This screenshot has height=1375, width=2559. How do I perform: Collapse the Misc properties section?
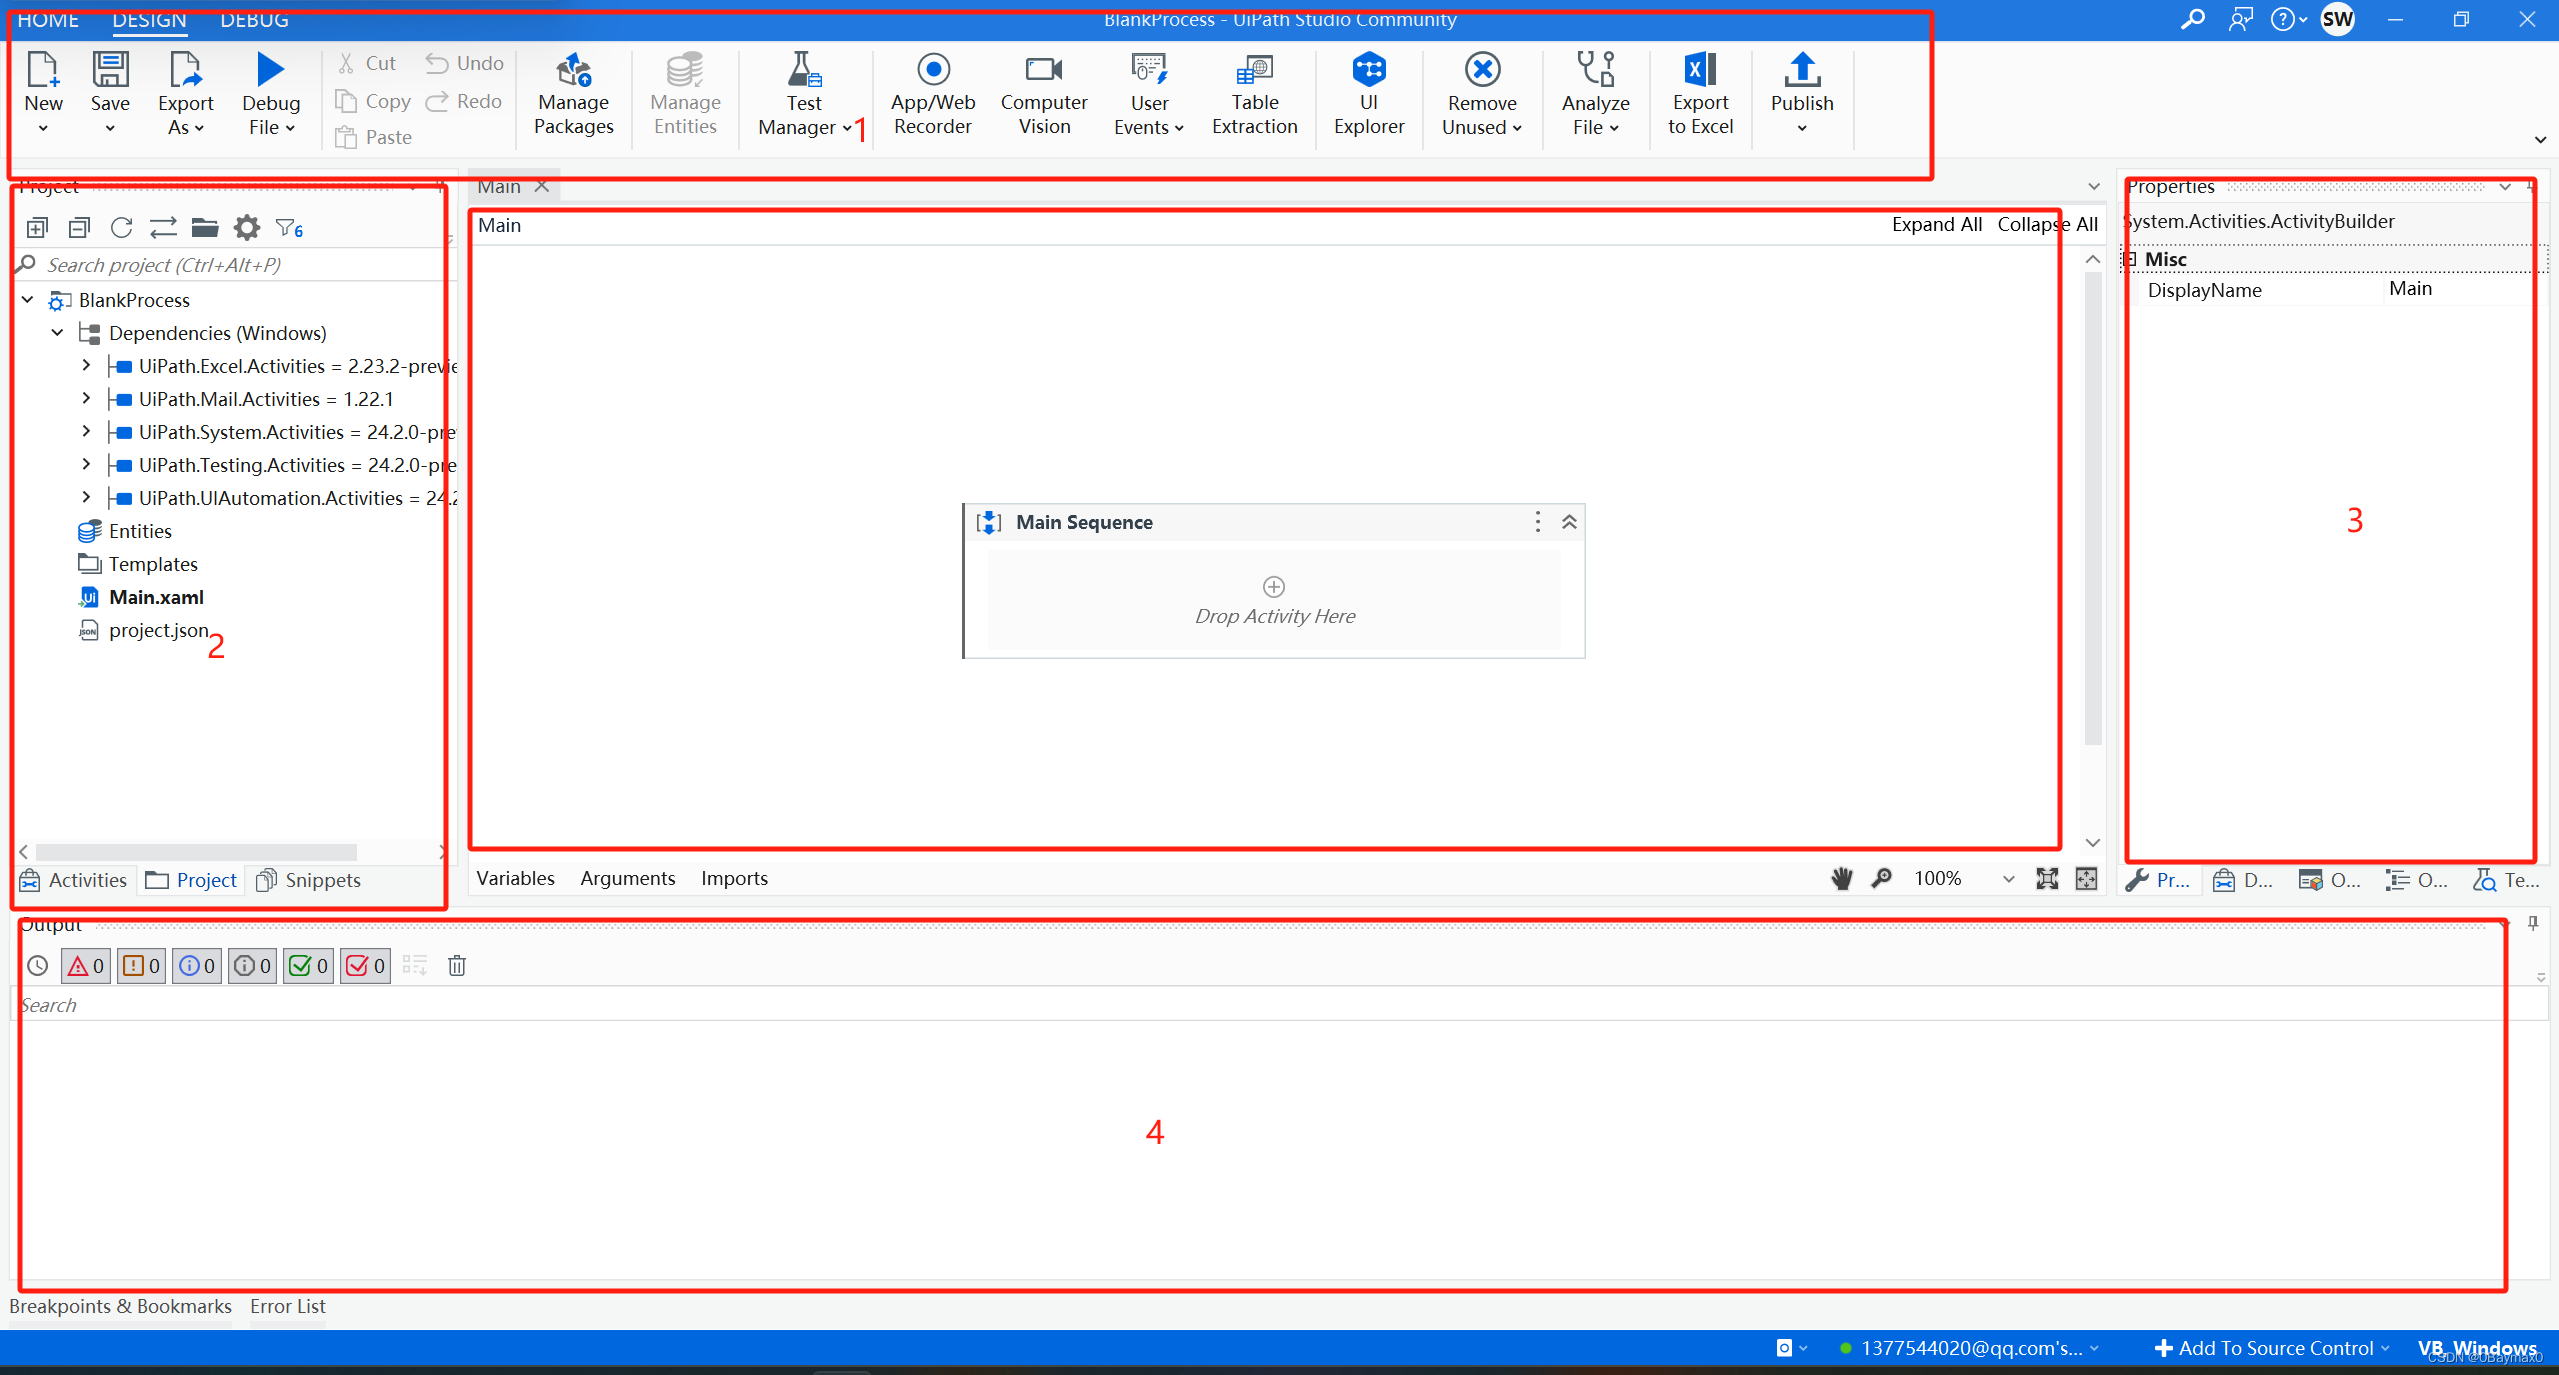[x=2131, y=259]
